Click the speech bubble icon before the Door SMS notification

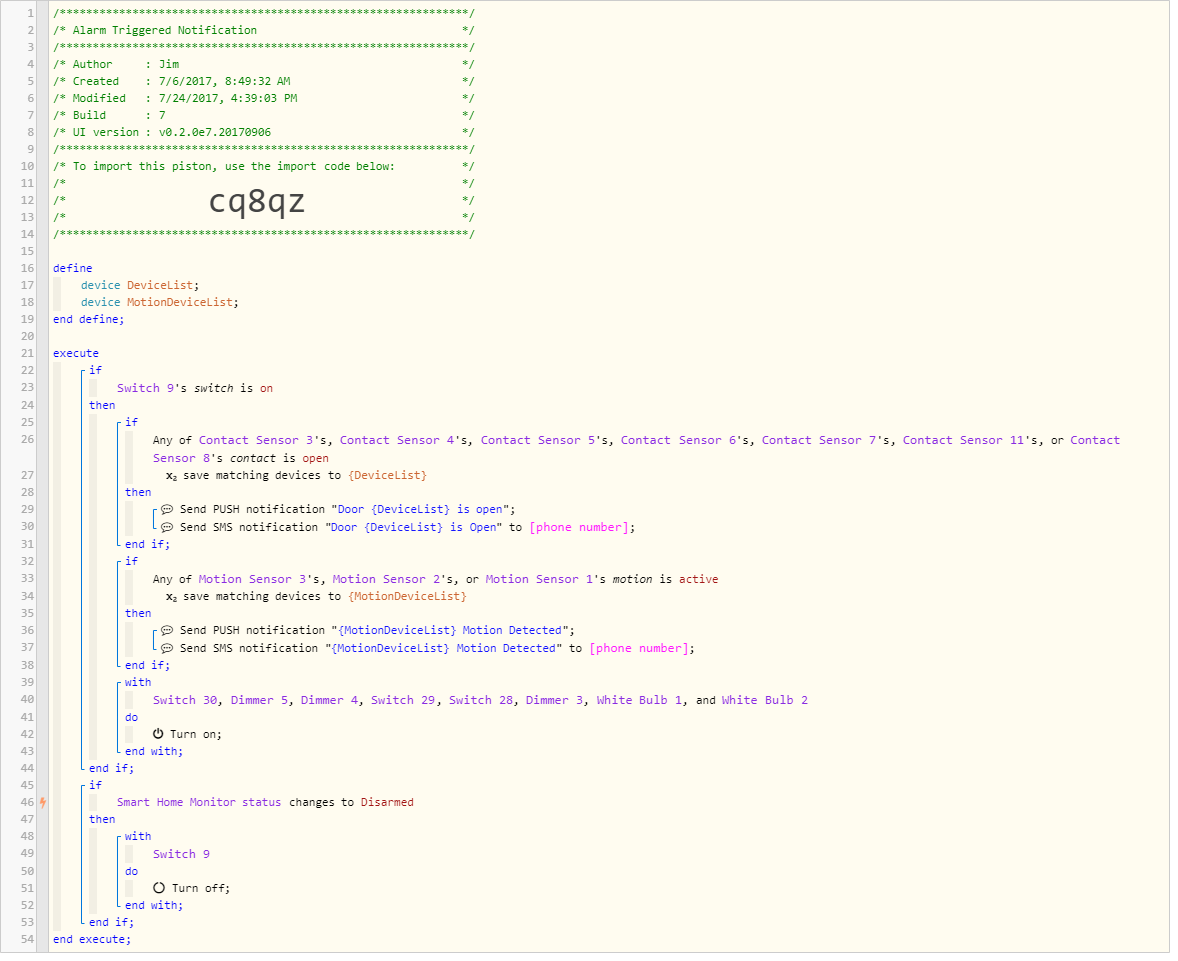167,527
